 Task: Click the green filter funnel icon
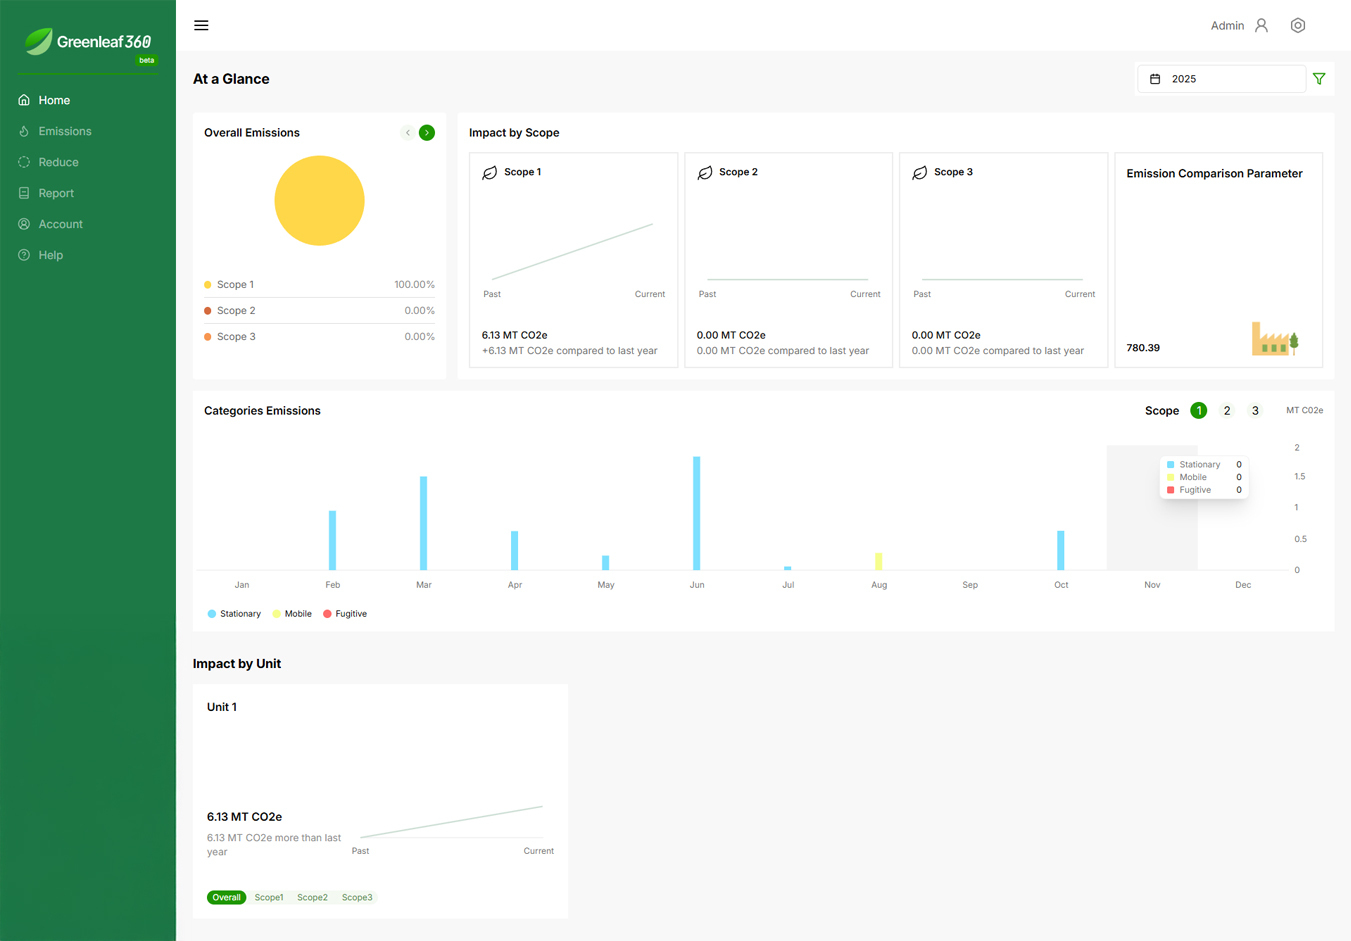point(1319,79)
